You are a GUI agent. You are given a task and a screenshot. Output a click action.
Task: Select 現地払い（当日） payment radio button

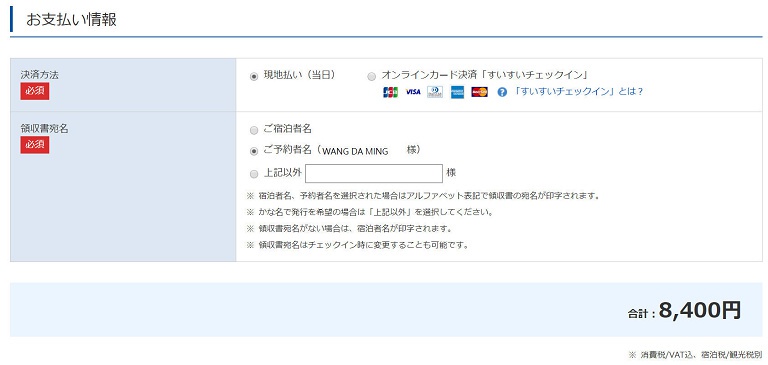point(254,76)
